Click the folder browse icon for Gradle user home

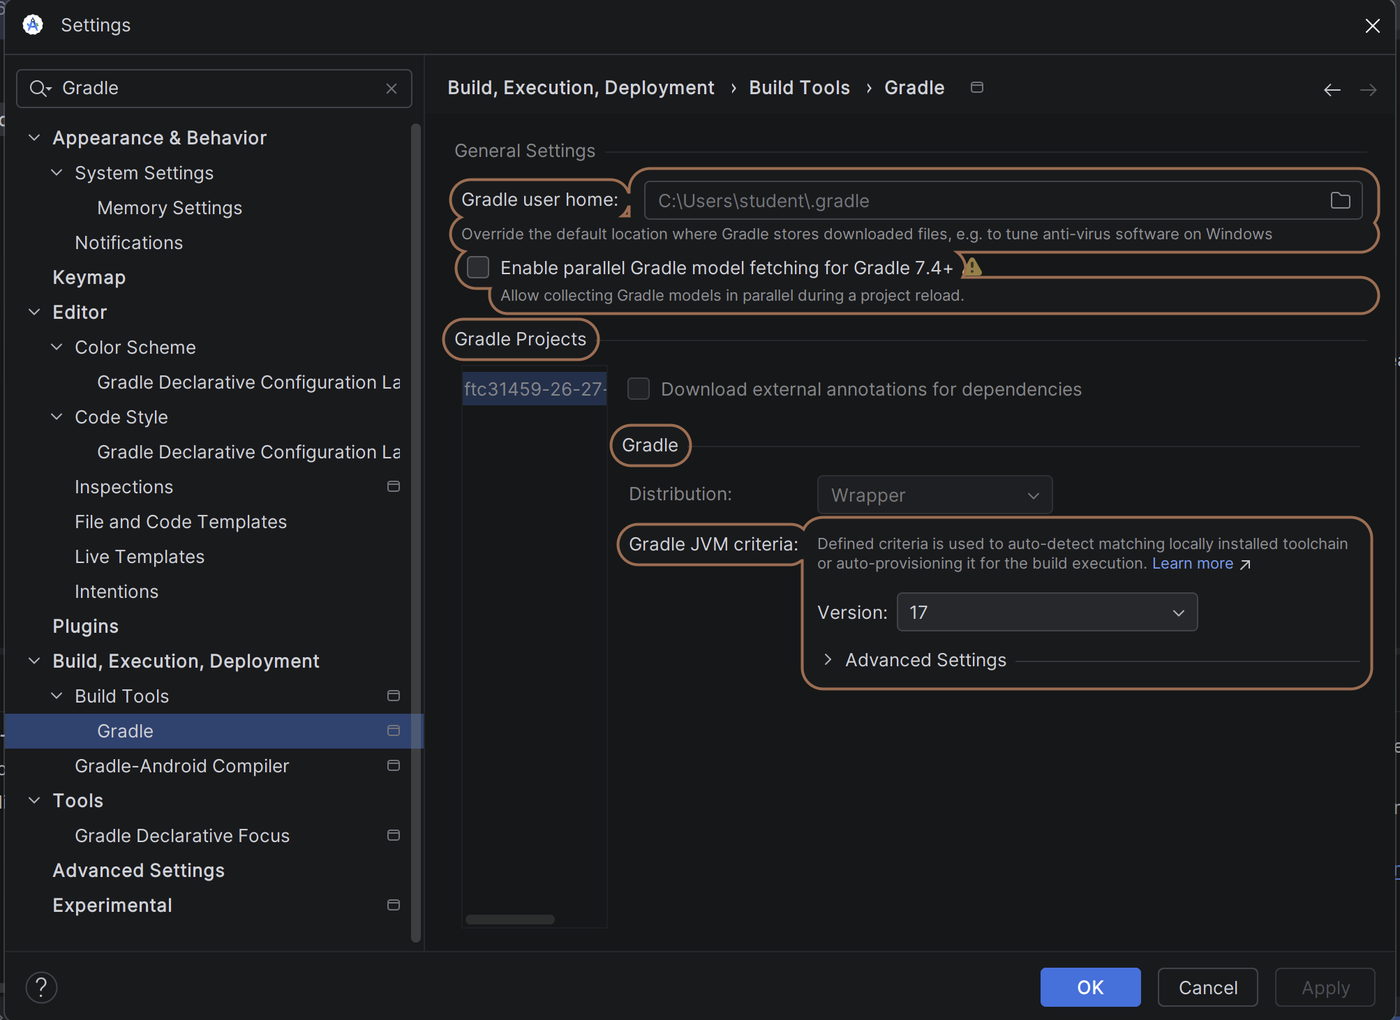(x=1340, y=201)
